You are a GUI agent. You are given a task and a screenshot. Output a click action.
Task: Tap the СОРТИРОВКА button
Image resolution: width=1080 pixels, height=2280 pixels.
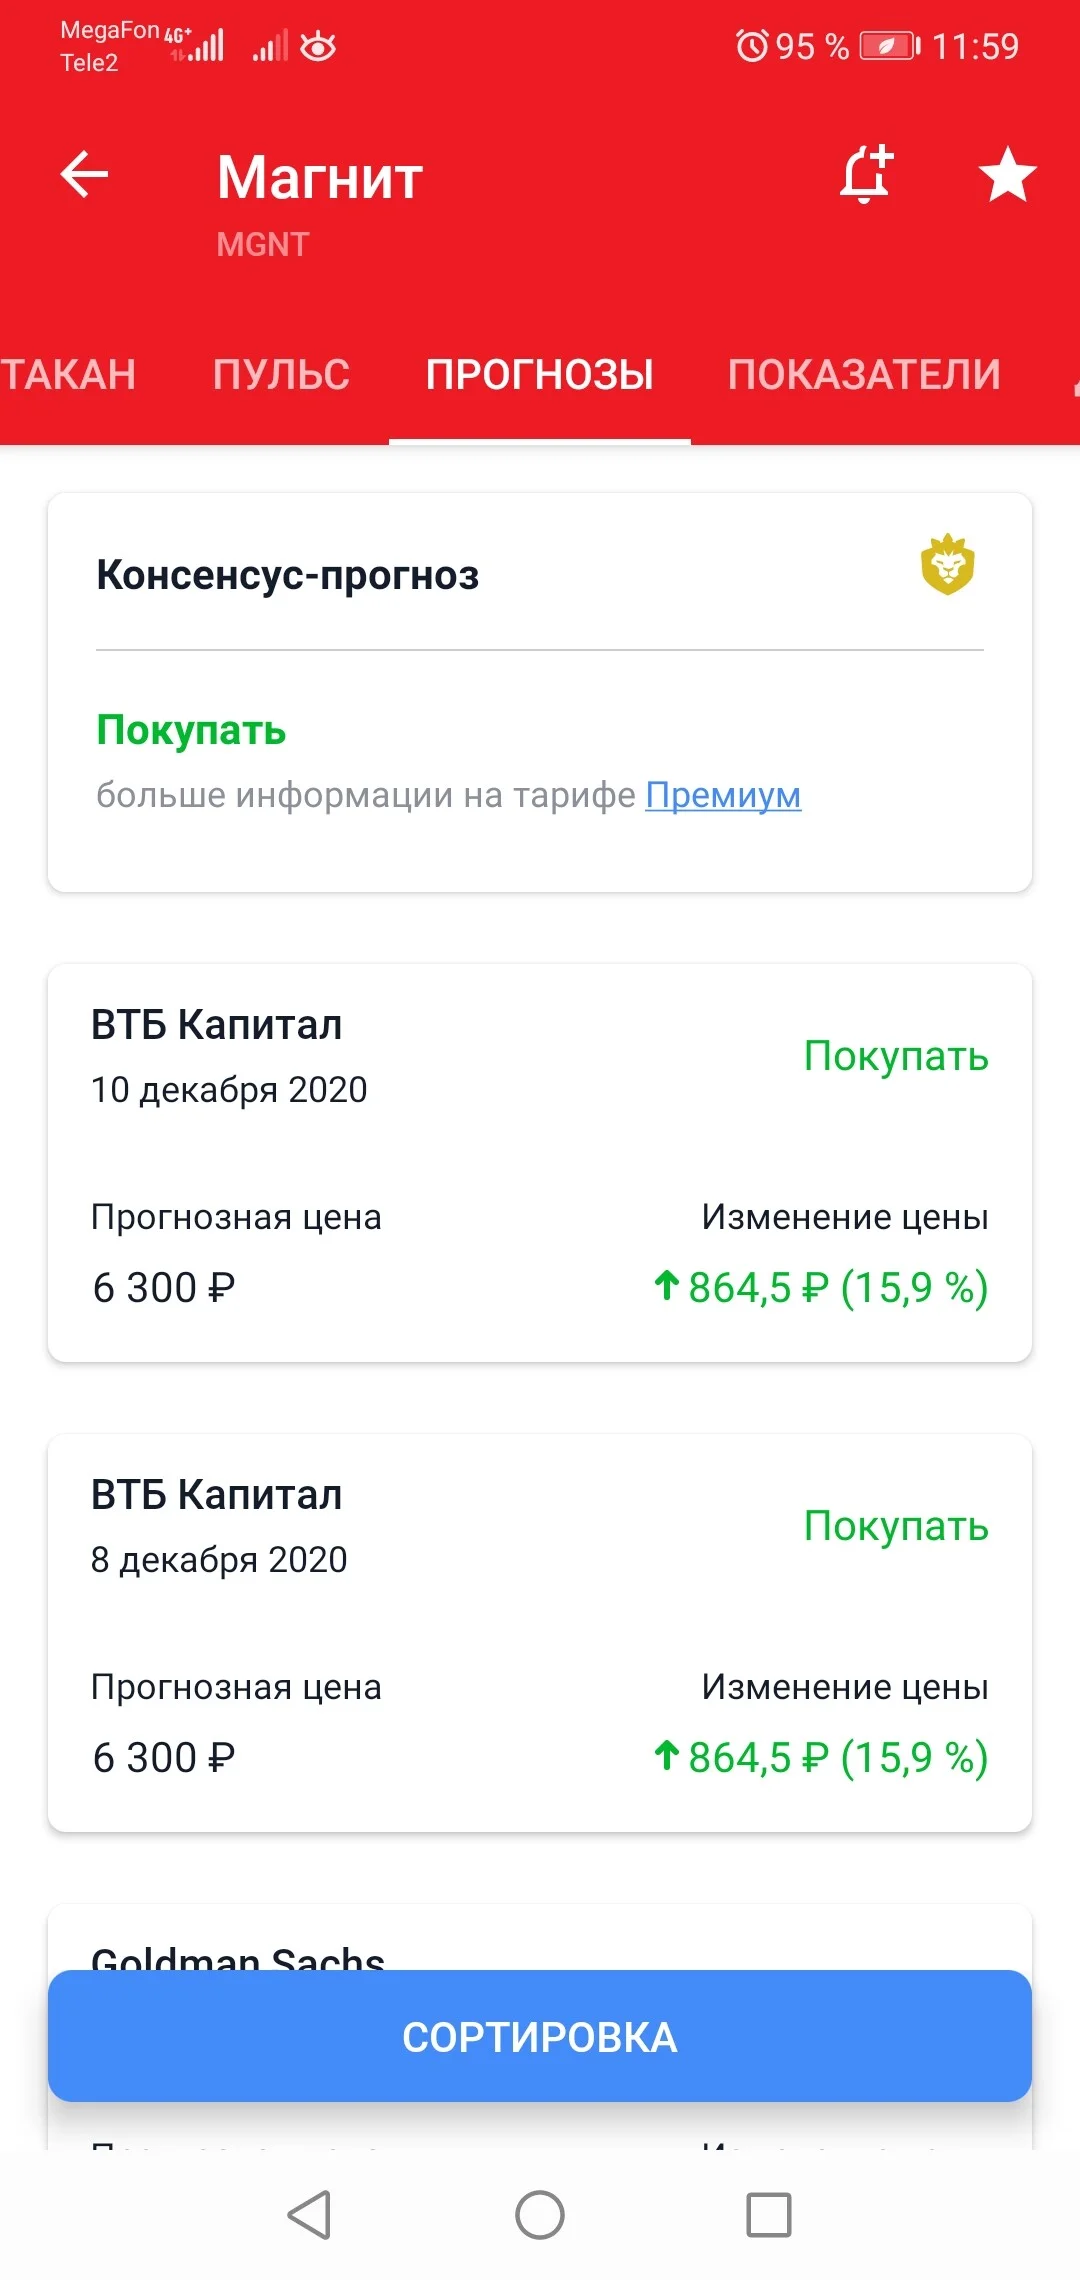pyautogui.click(x=540, y=2036)
